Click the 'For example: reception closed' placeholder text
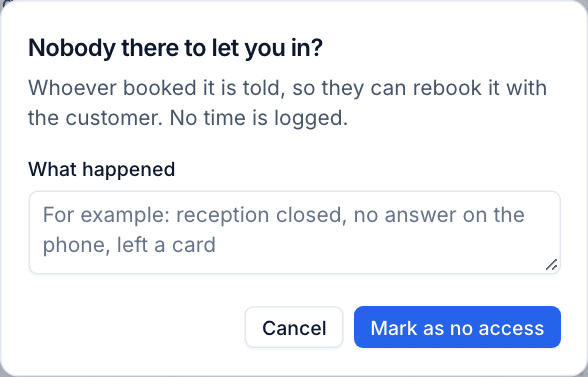 (x=193, y=215)
